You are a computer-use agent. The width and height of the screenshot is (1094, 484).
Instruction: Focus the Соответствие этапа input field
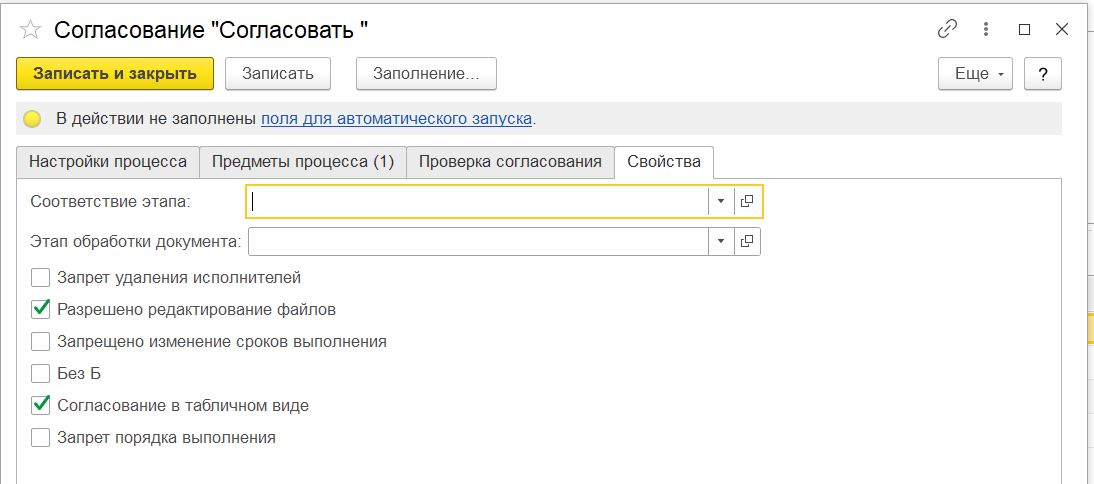click(477, 202)
